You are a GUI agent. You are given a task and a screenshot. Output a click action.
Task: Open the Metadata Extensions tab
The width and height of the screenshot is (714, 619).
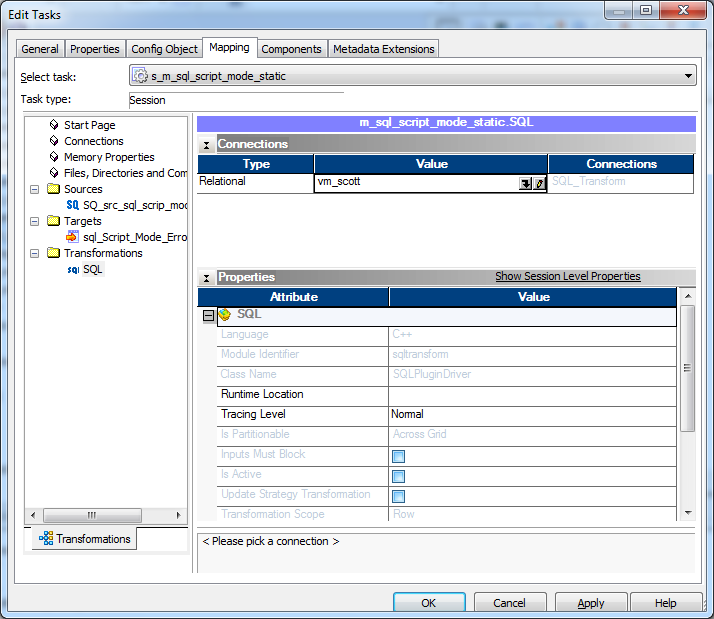click(x=384, y=49)
